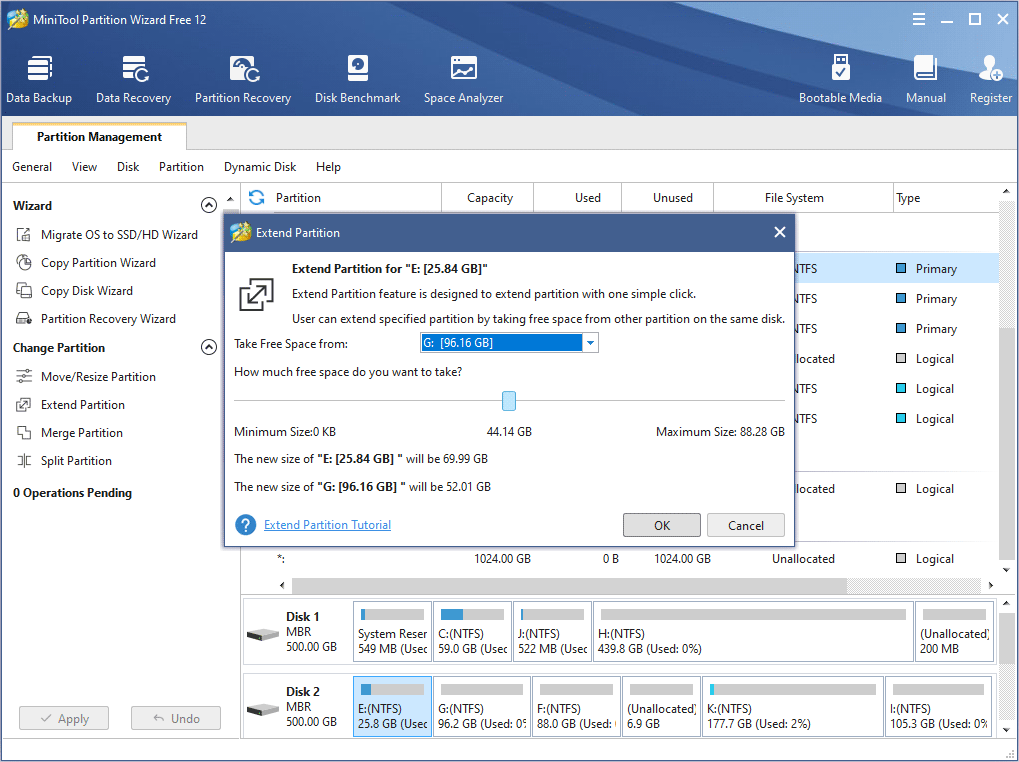
Task: Open Space Analyzer
Action: point(463,79)
